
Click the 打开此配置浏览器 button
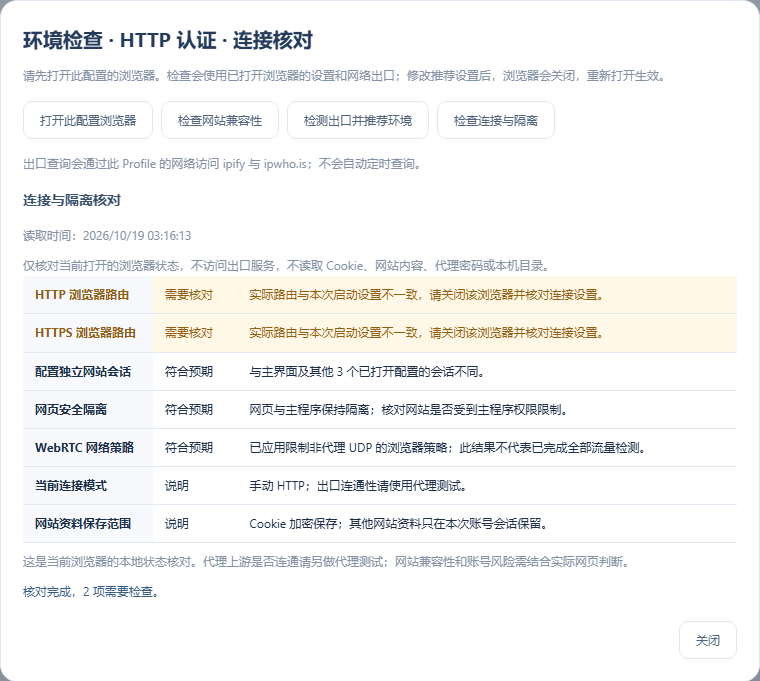[x=88, y=120]
